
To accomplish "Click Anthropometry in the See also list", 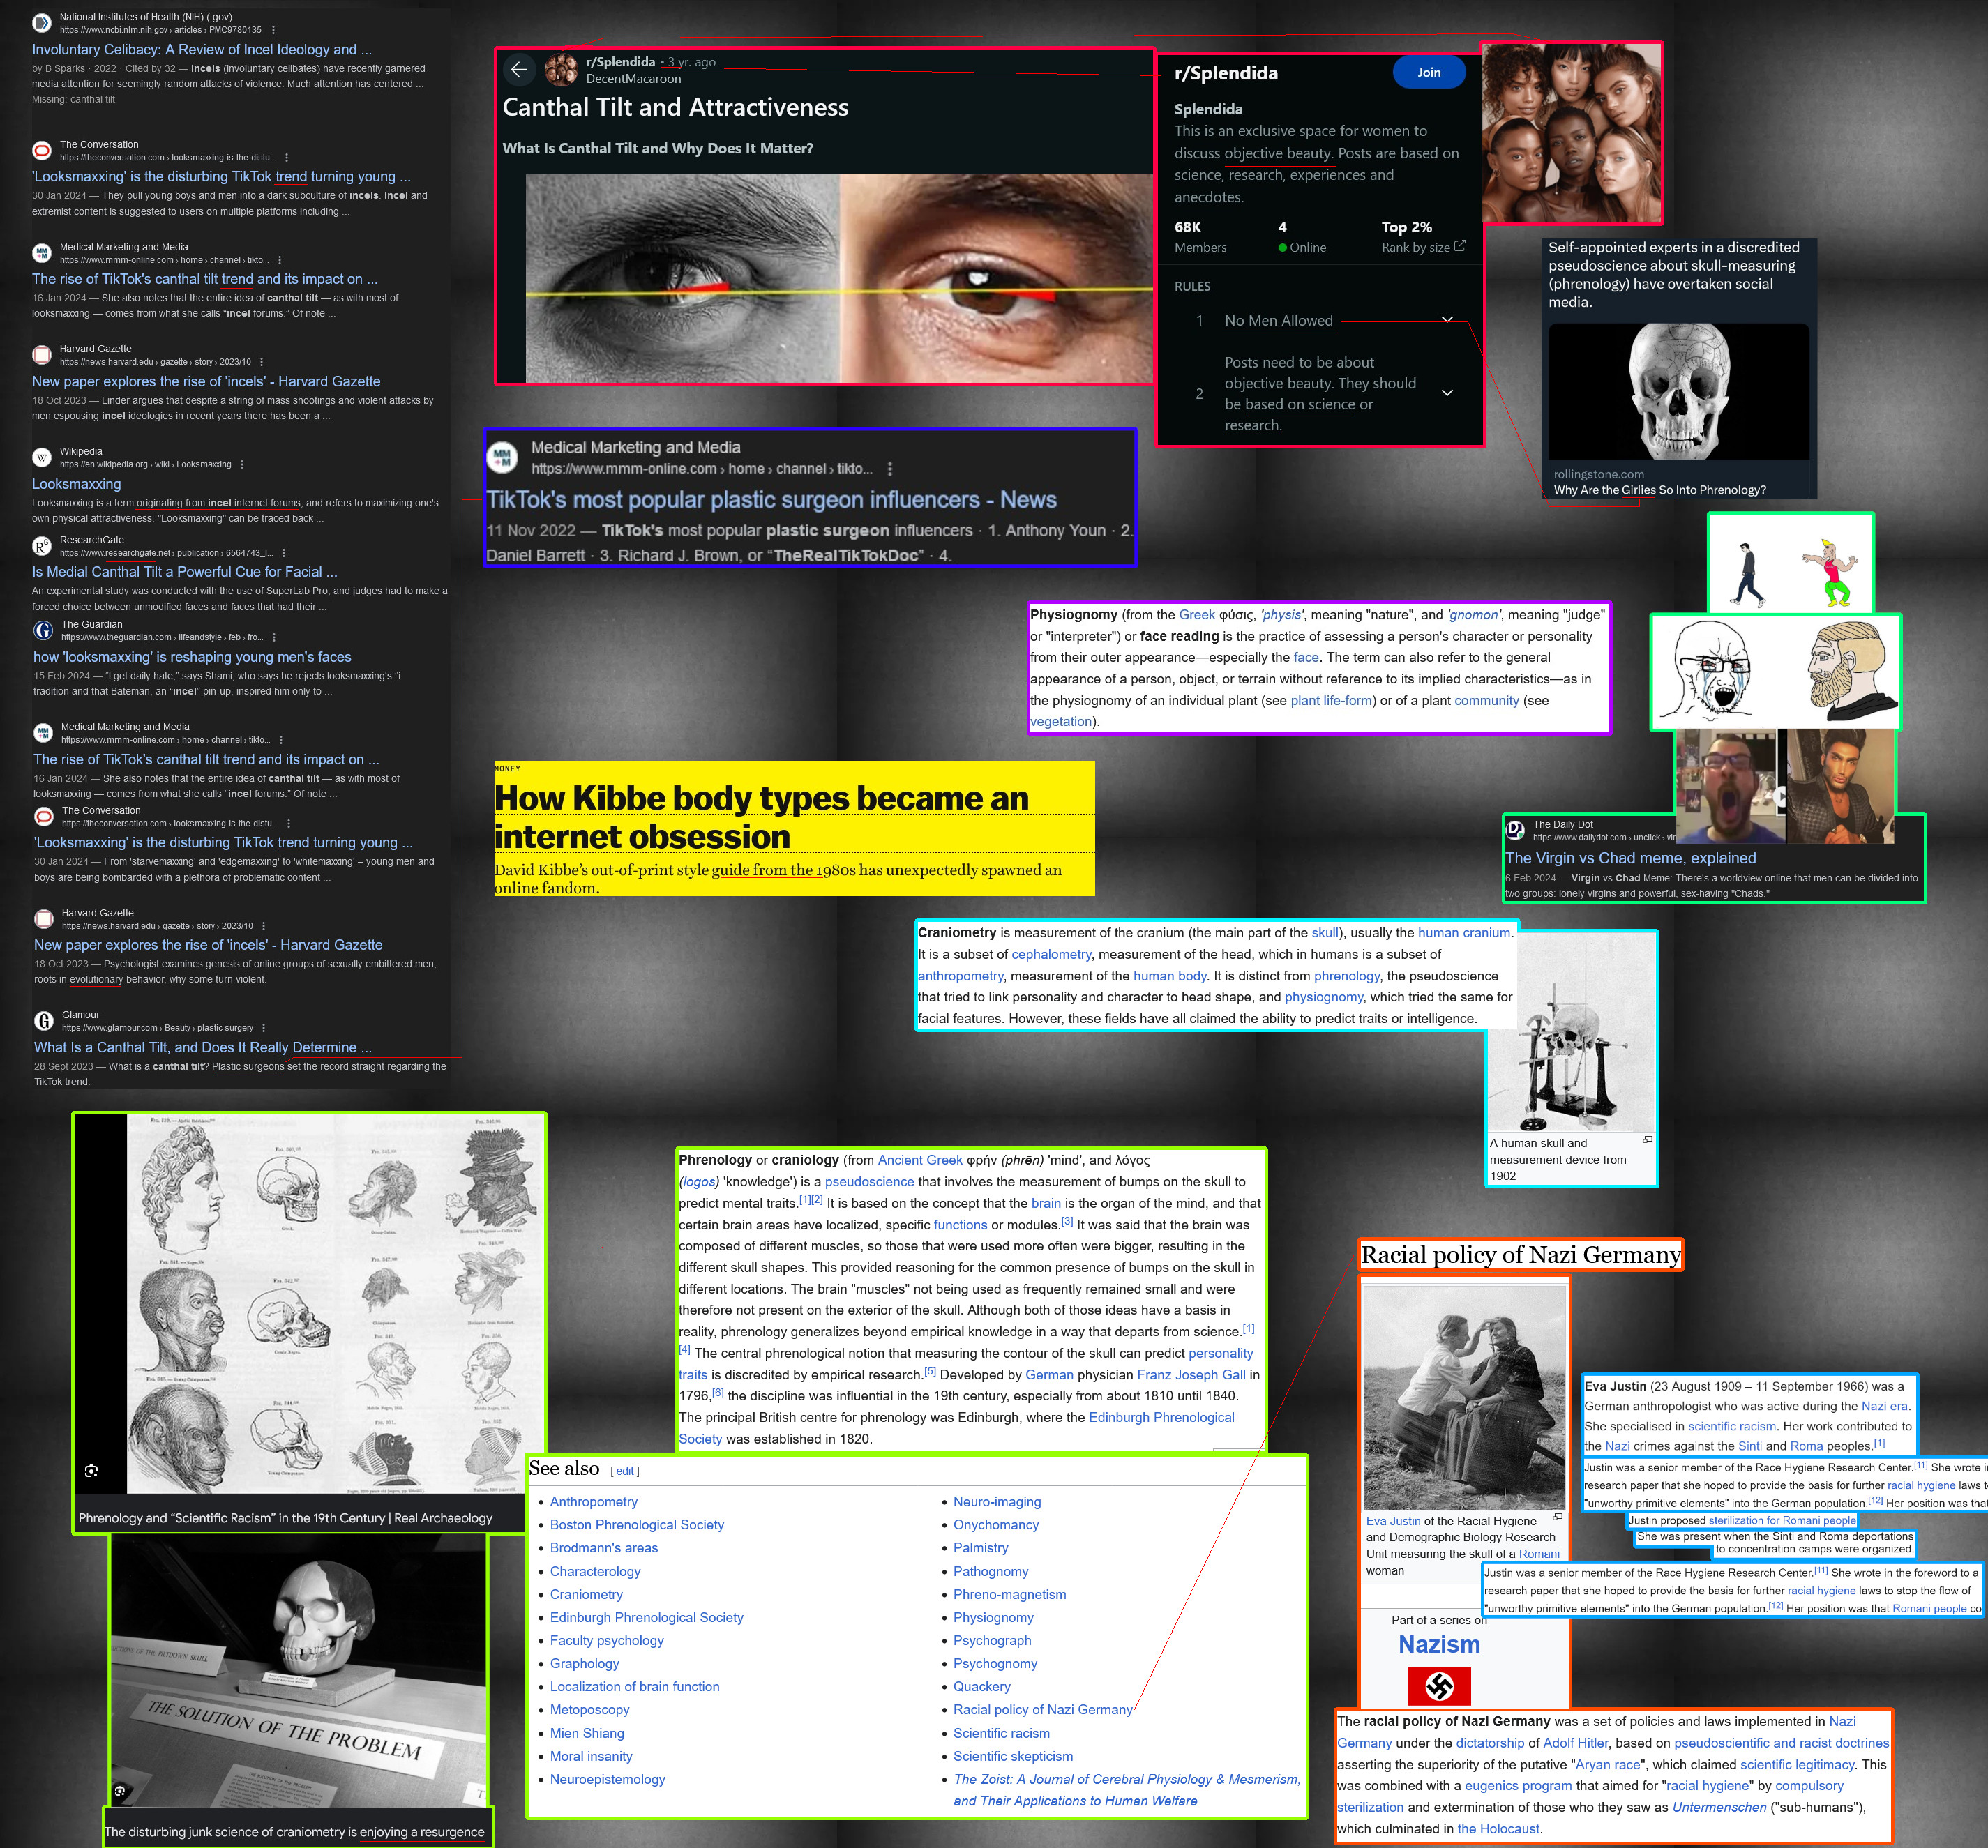I will 593,1501.
